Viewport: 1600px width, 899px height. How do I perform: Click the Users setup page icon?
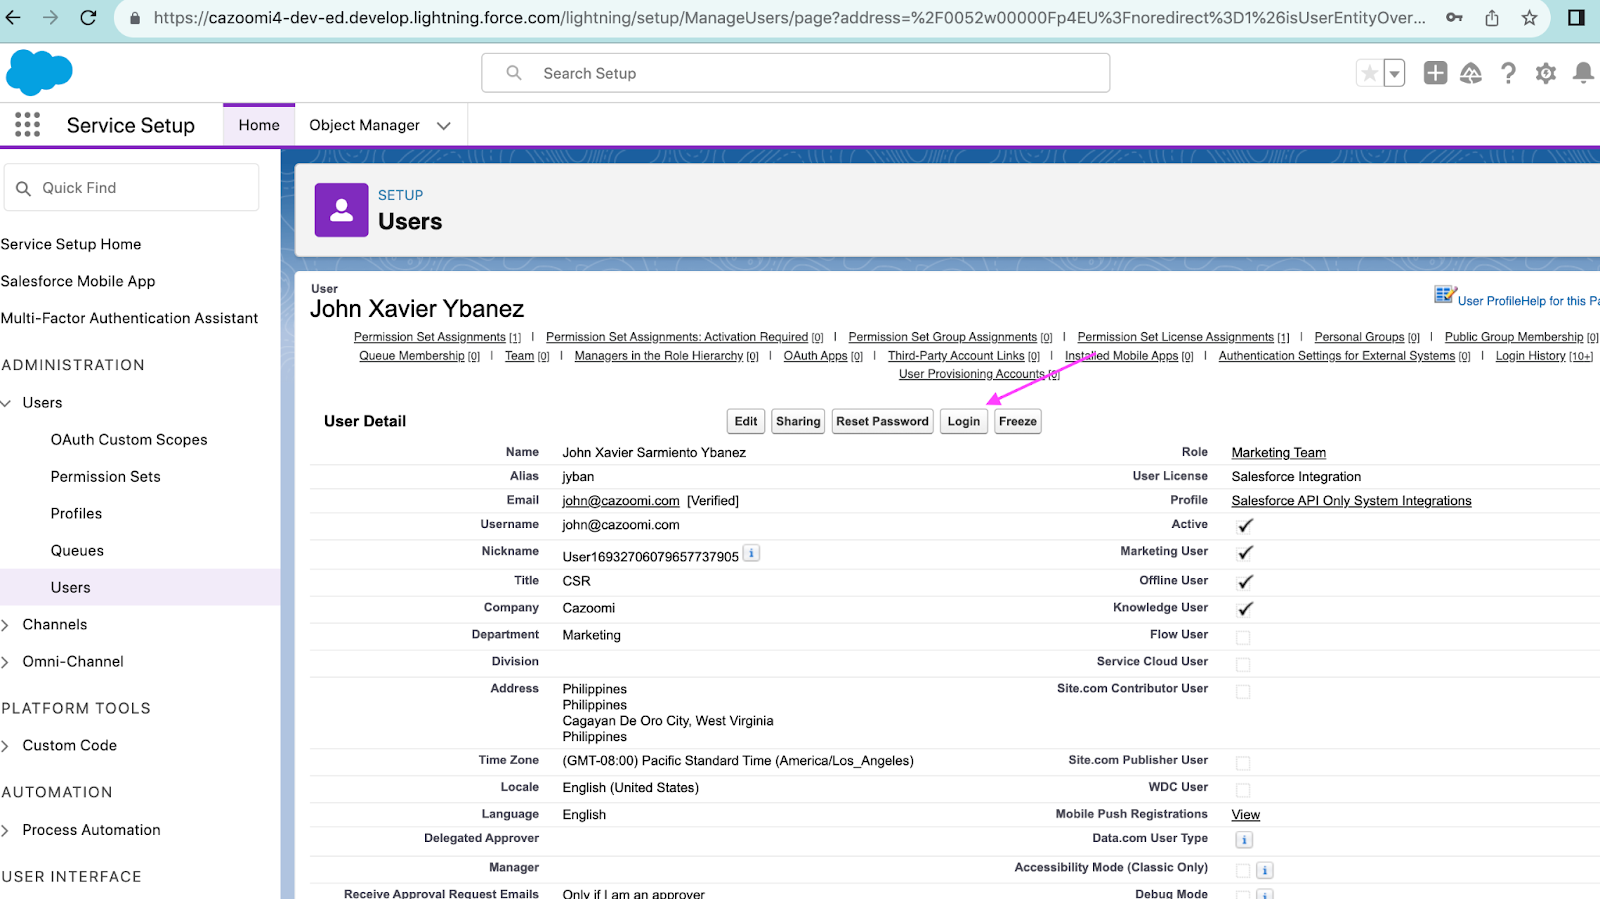pos(341,210)
